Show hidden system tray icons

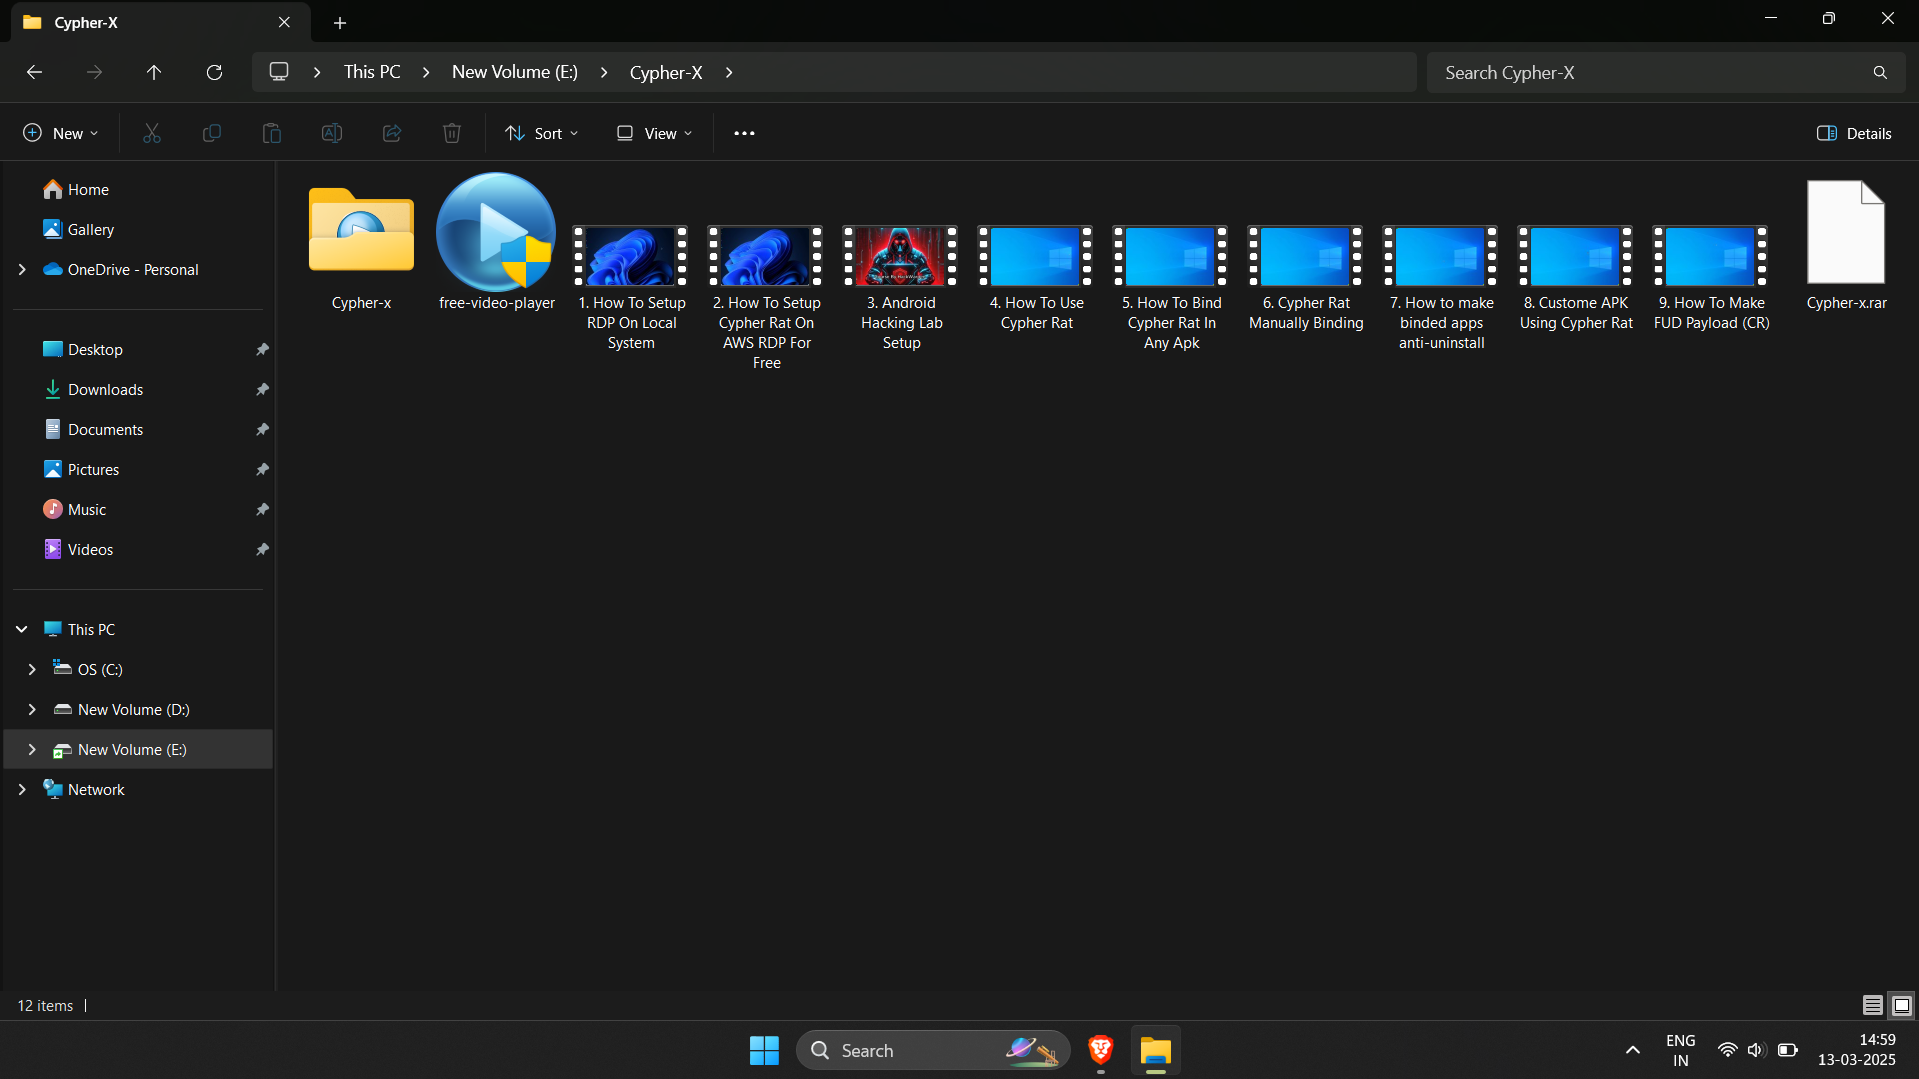point(1632,1050)
